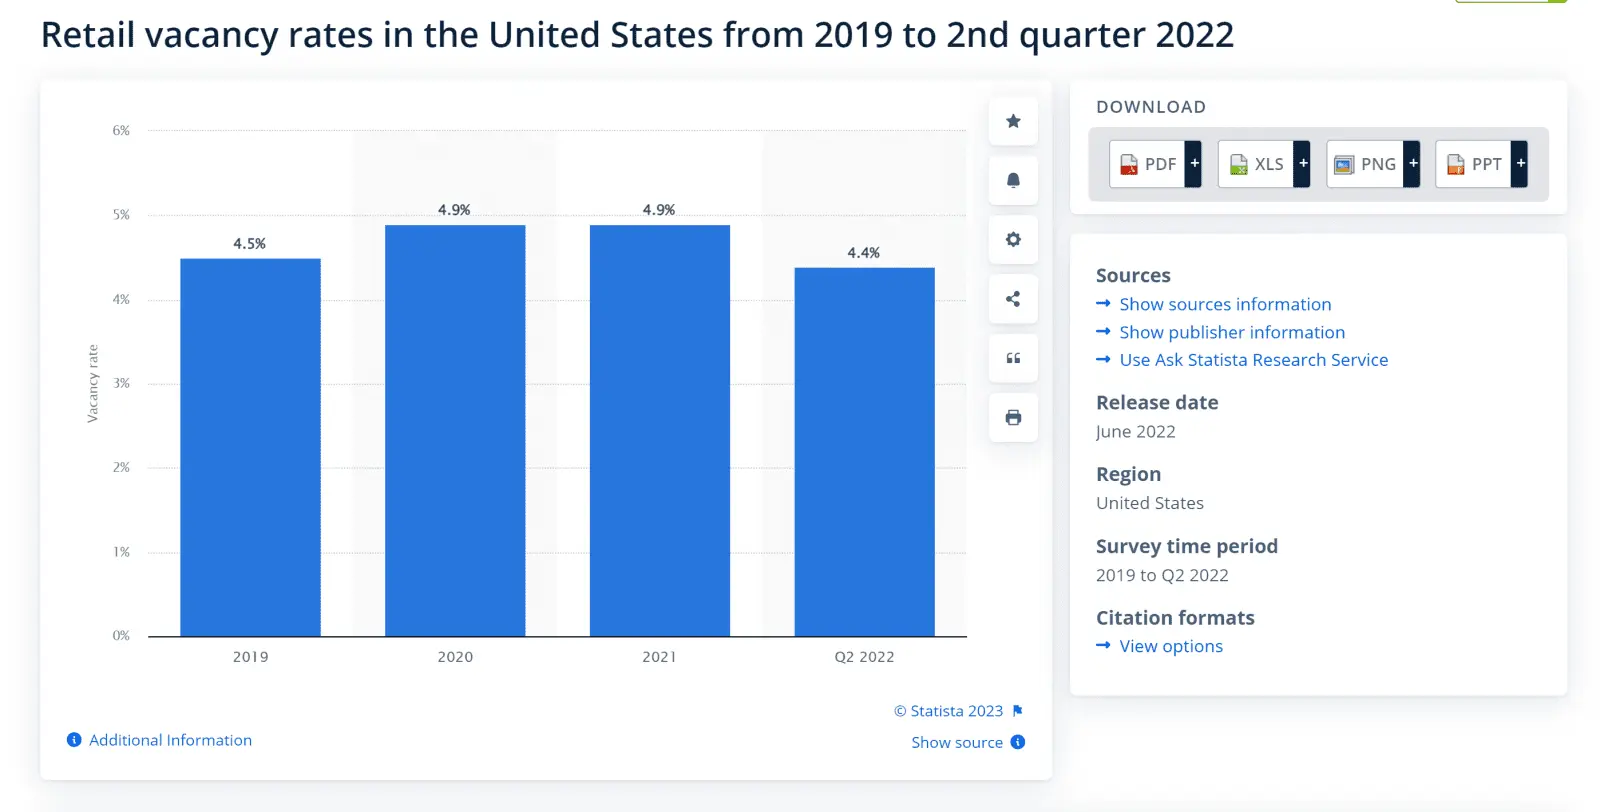This screenshot has width=1600, height=812.
Task: Click the star favorite icon
Action: click(1013, 121)
